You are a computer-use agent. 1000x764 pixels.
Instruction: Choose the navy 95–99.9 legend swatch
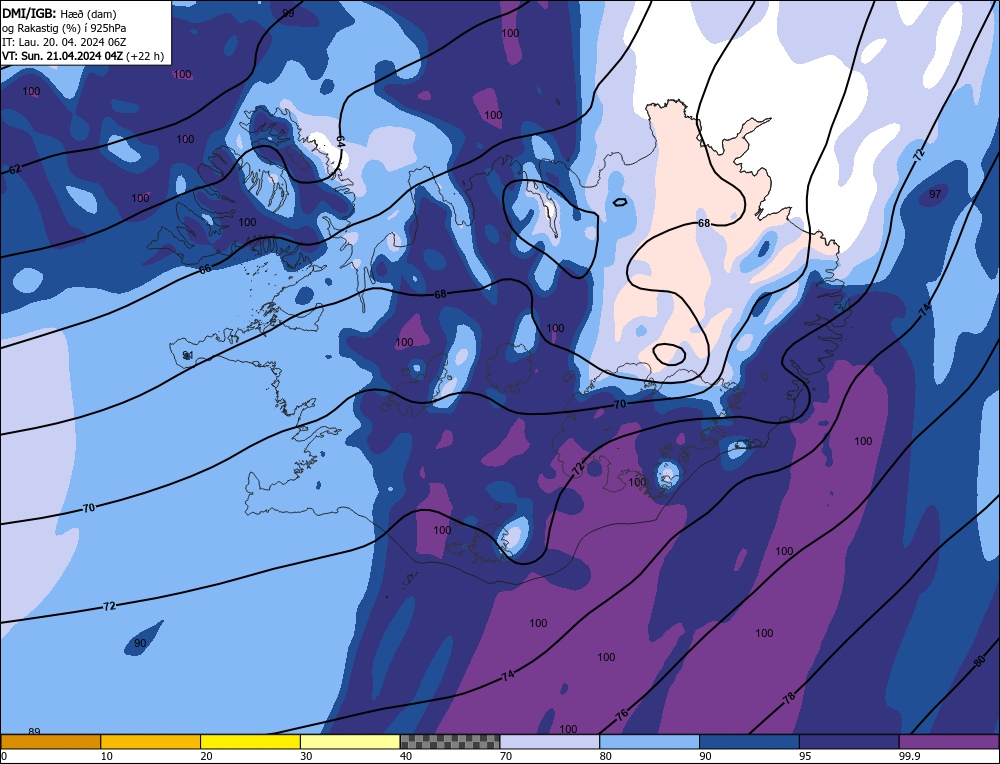coord(849,741)
